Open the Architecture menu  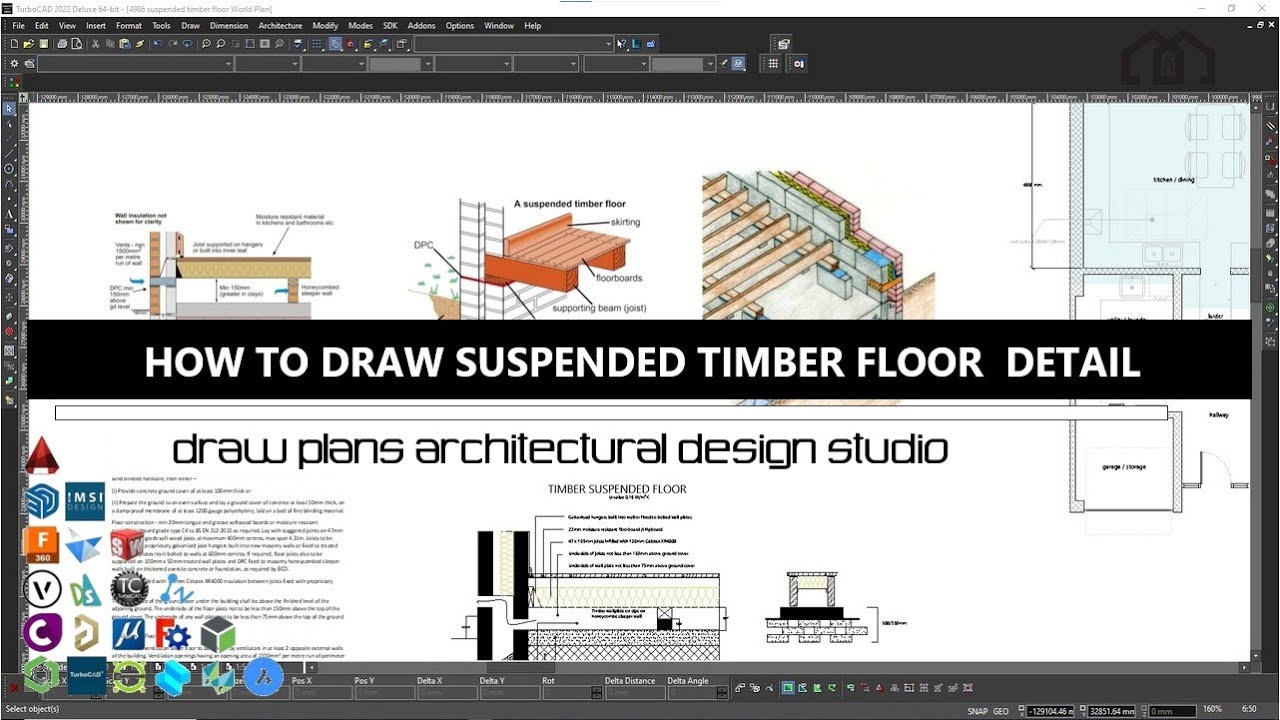coord(280,26)
